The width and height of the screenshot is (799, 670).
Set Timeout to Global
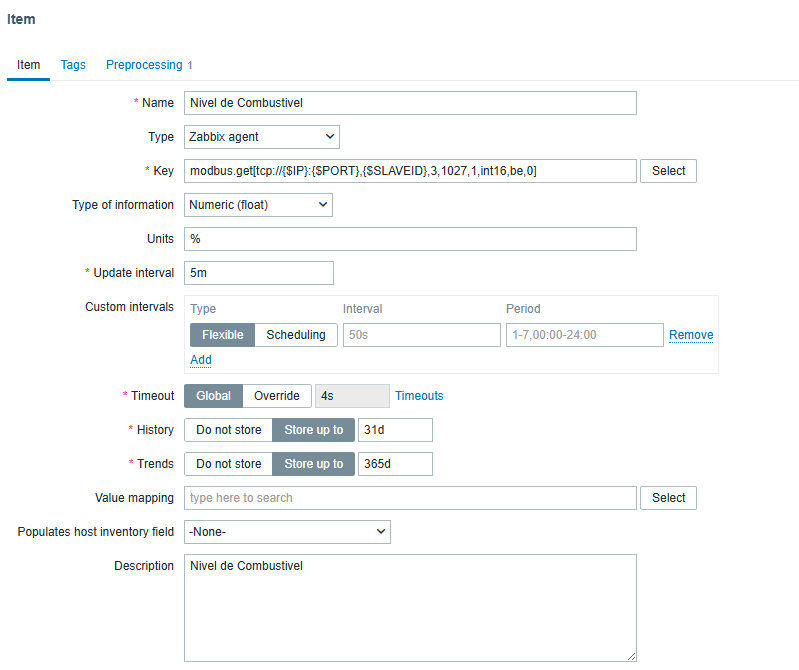pyautogui.click(x=213, y=396)
